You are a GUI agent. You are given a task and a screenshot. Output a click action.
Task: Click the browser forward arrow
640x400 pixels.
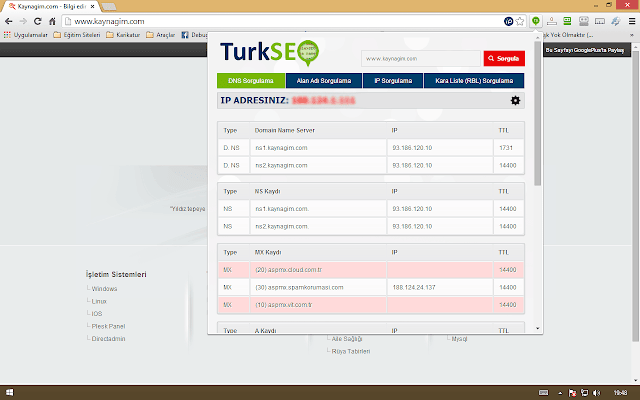click(x=23, y=21)
